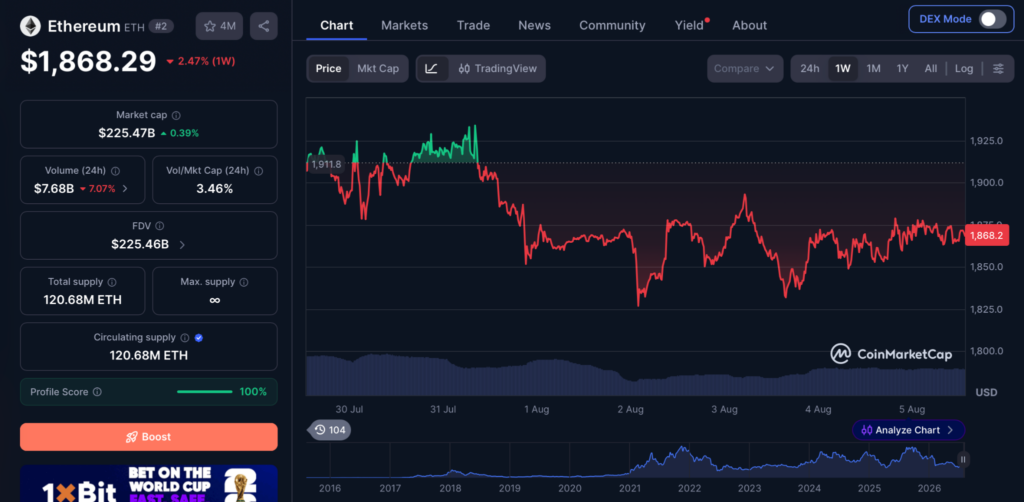Image resolution: width=1024 pixels, height=502 pixels.
Task: Switch to the Community tab
Action: 612,25
